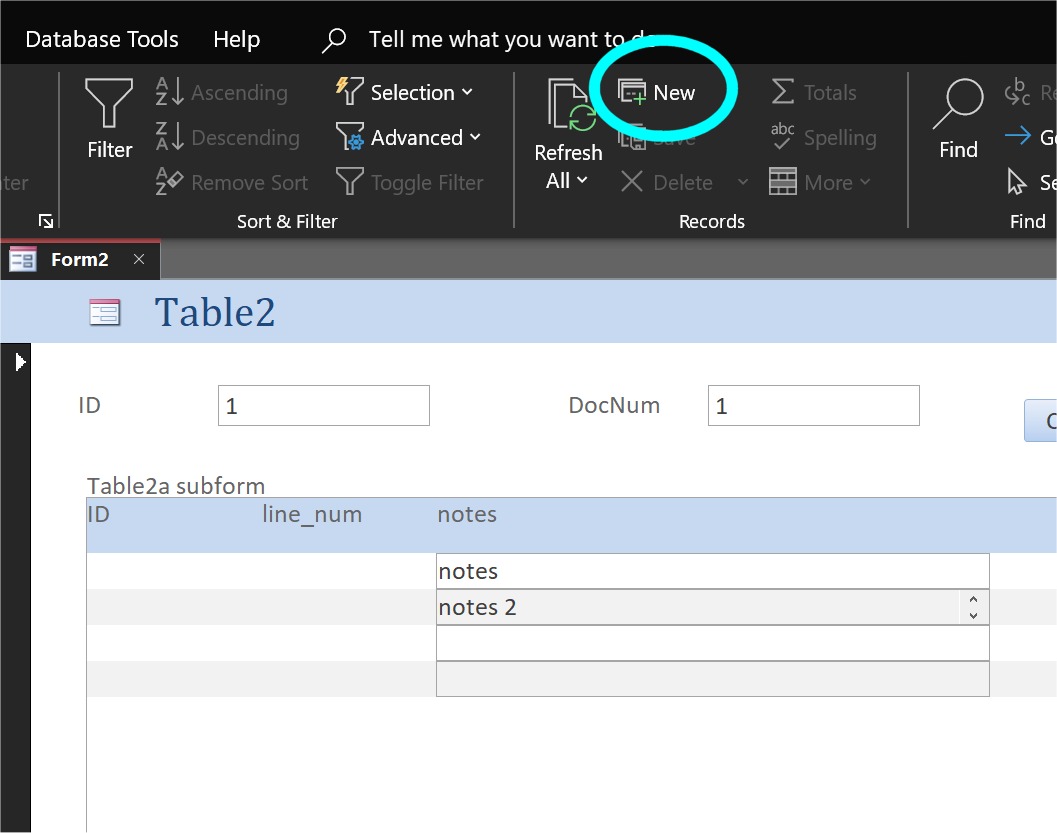This screenshot has width=1057, height=833.
Task: Open the More records dropdown
Action: 821,183
